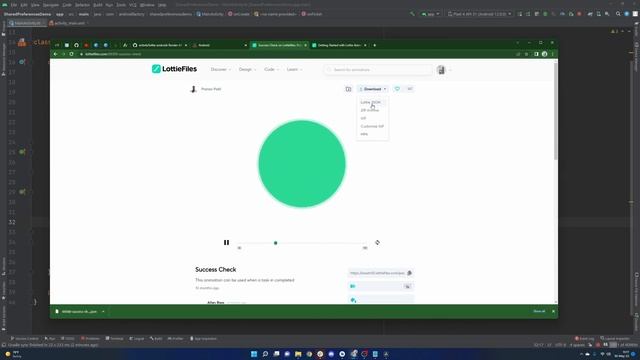The width and height of the screenshot is (640, 360).
Task: Go to the LottieFiles home logo
Action: 174,69
